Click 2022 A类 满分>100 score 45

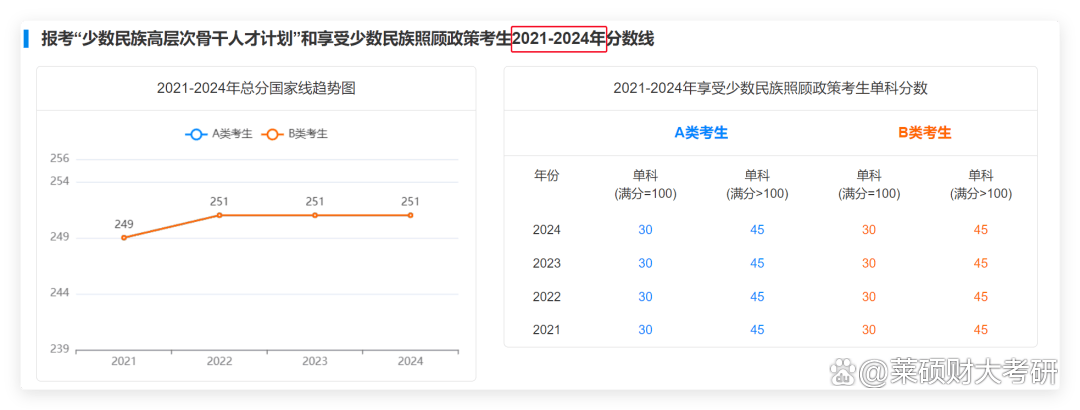pyautogui.click(x=757, y=297)
